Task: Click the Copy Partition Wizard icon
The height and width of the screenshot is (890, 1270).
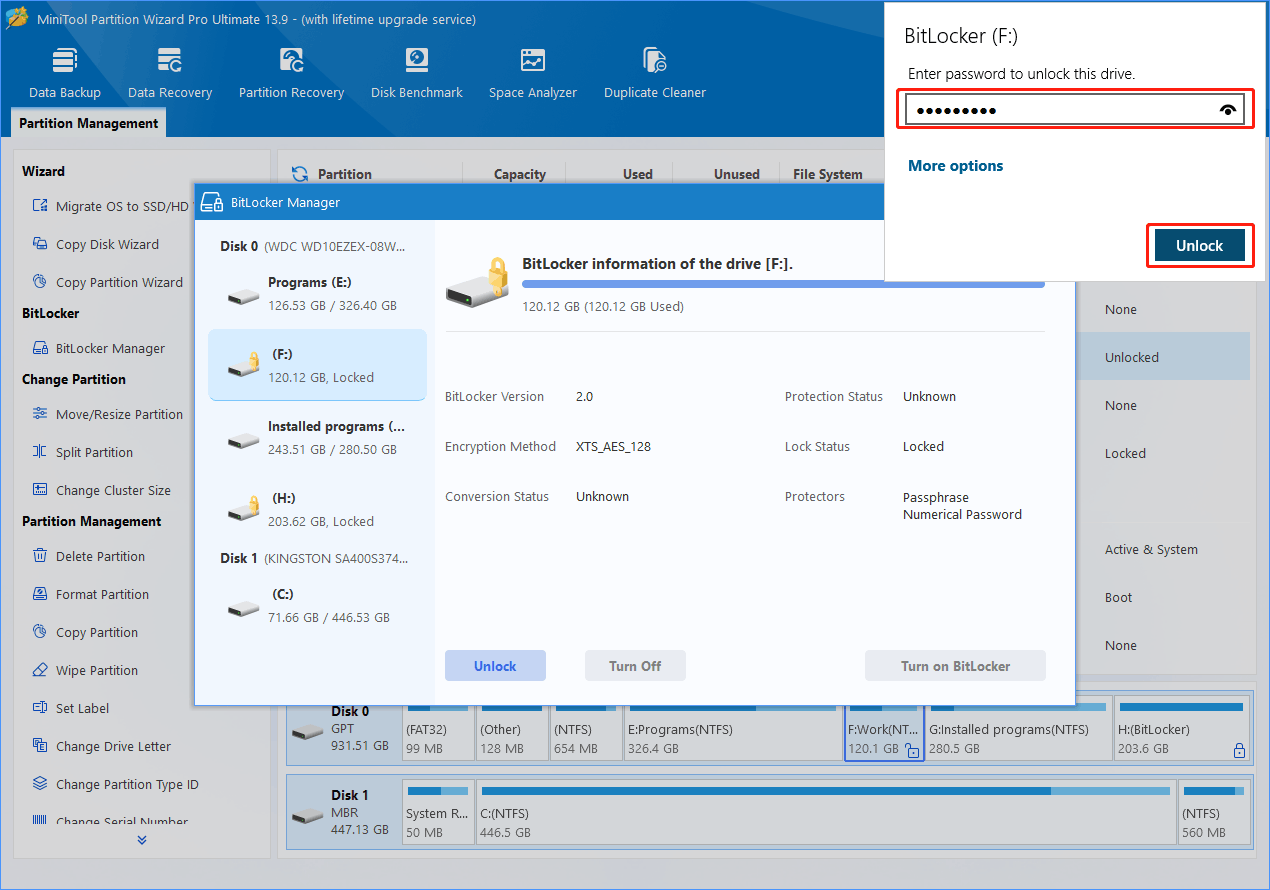Action: 40,282
